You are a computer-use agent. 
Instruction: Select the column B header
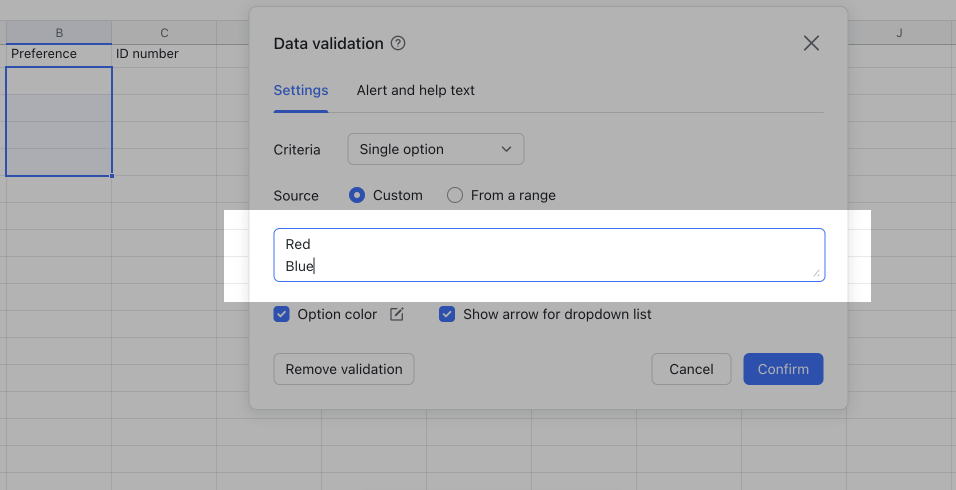click(59, 33)
